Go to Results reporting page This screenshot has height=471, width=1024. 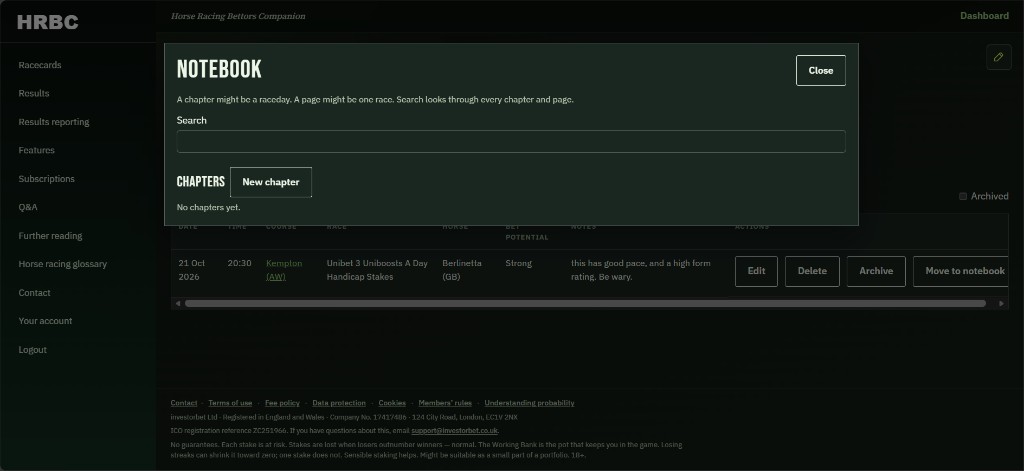(x=54, y=122)
